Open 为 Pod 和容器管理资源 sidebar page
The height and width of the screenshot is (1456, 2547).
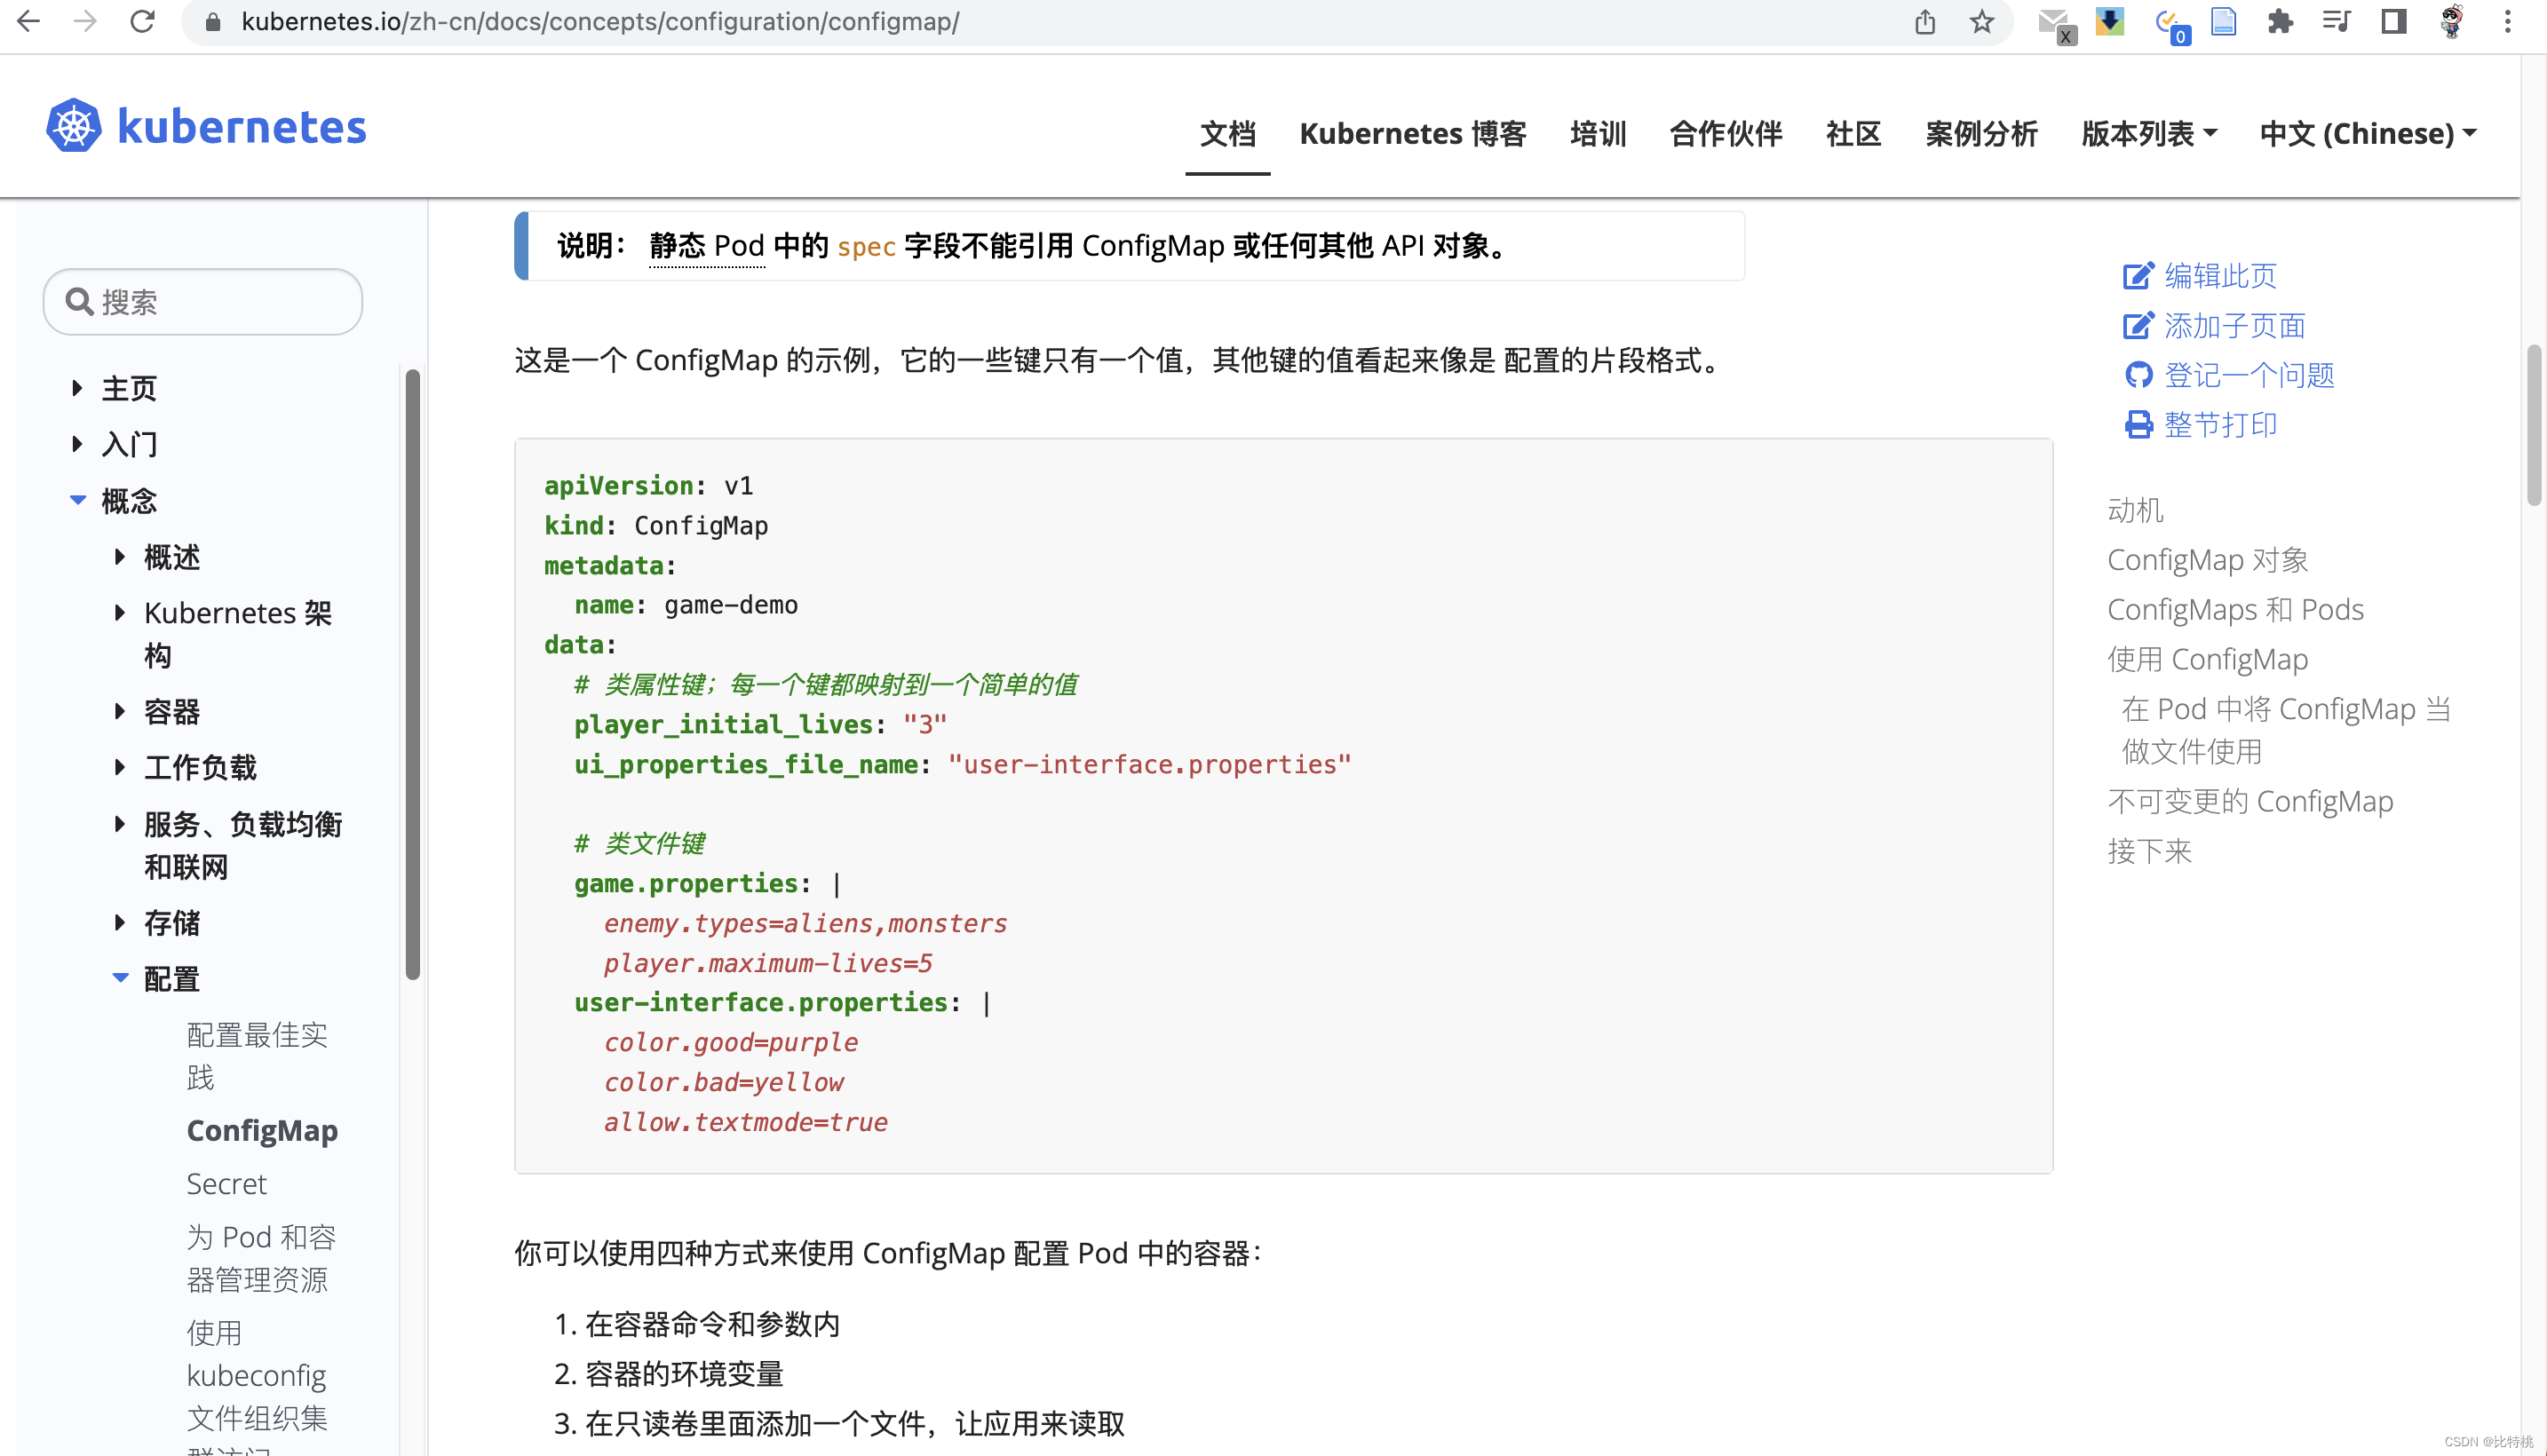coord(261,1258)
